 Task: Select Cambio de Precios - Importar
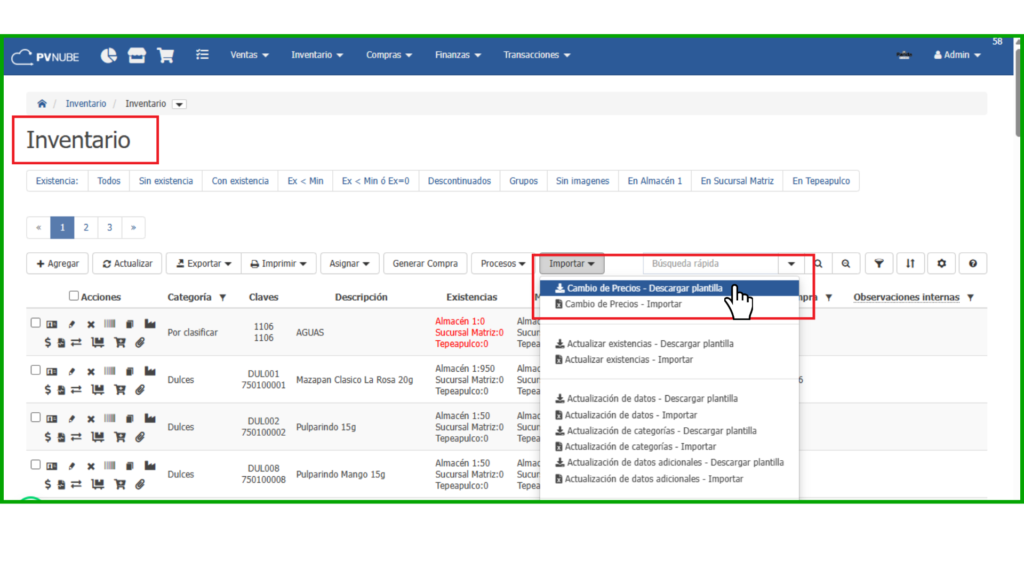point(623,304)
